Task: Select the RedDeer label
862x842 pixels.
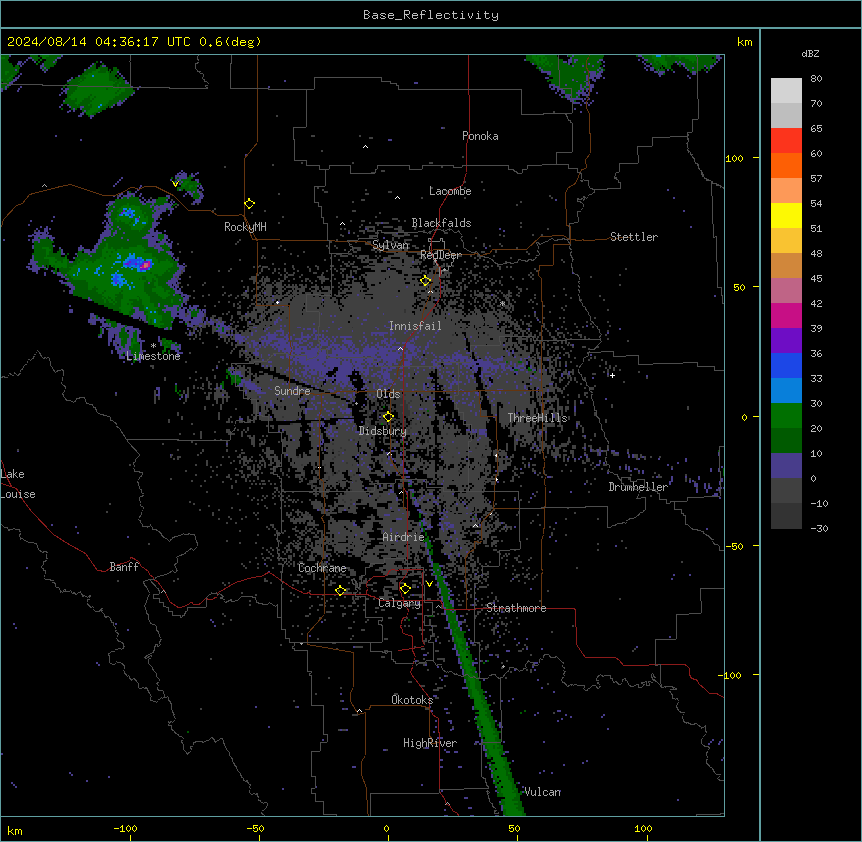Action: 441,255
